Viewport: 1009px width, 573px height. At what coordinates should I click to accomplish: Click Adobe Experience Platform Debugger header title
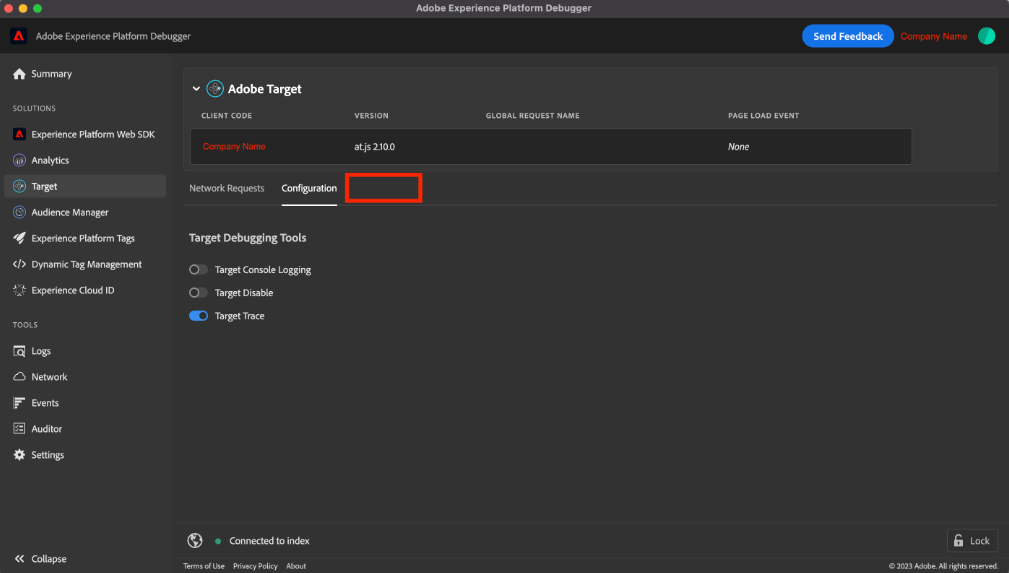113,36
